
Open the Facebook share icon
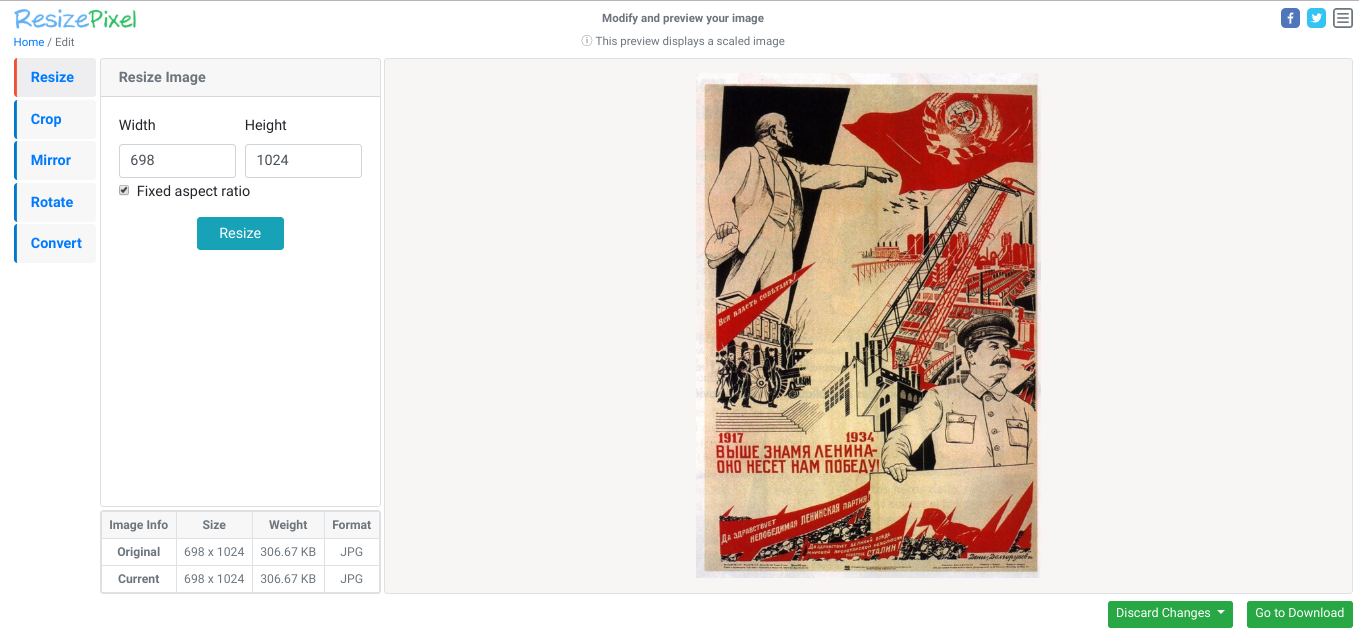click(1290, 18)
